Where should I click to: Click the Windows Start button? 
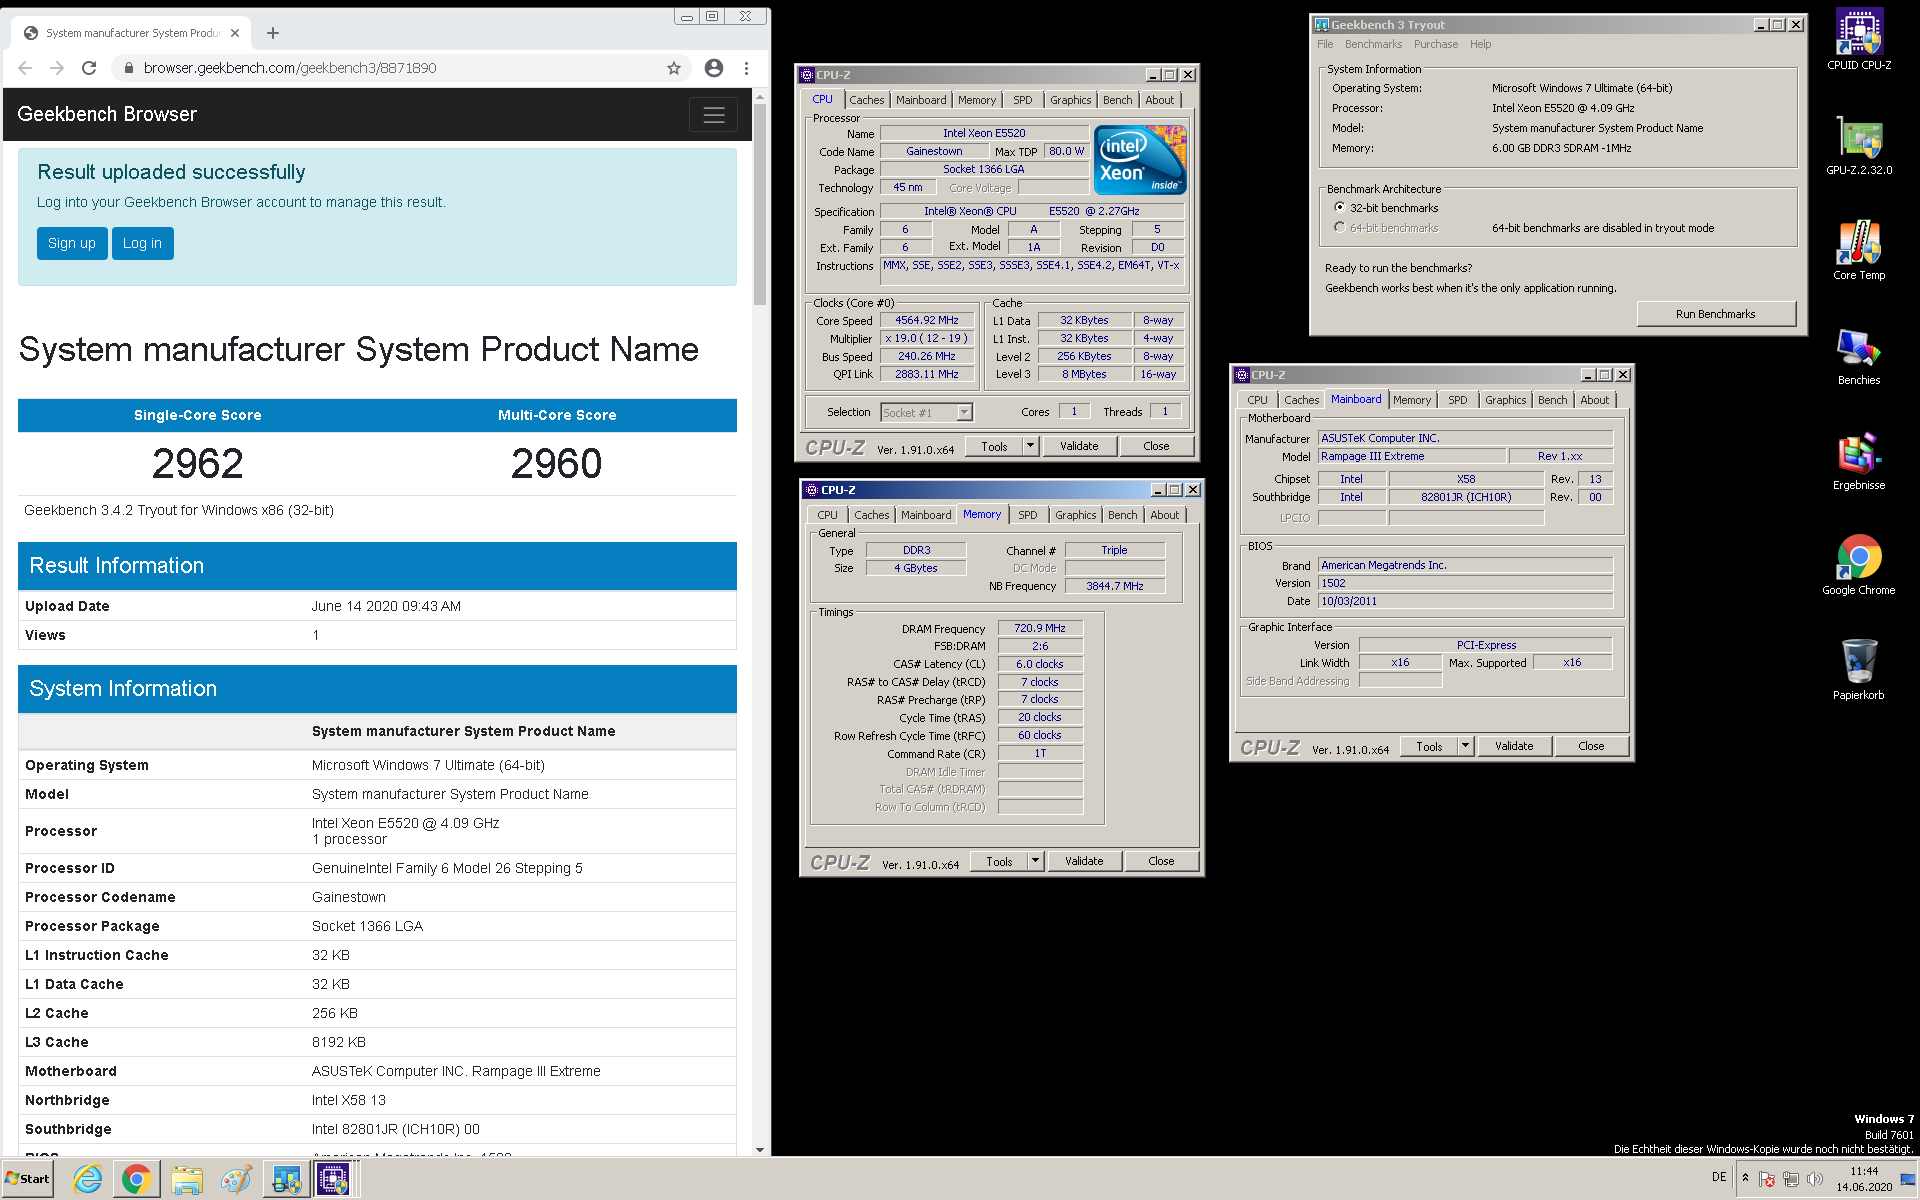[28, 1179]
